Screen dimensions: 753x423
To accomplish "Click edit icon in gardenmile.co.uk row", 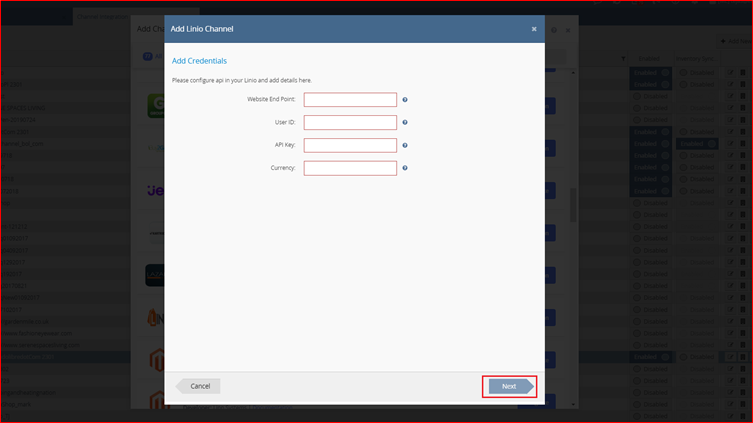I will 730,322.
